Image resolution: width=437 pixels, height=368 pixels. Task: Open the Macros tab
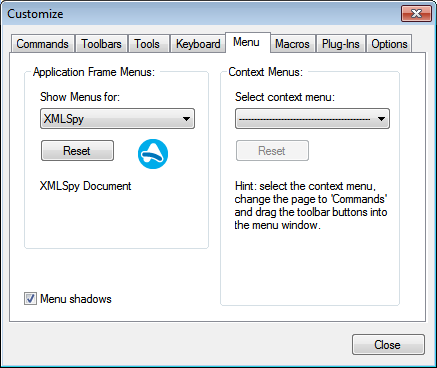(292, 44)
